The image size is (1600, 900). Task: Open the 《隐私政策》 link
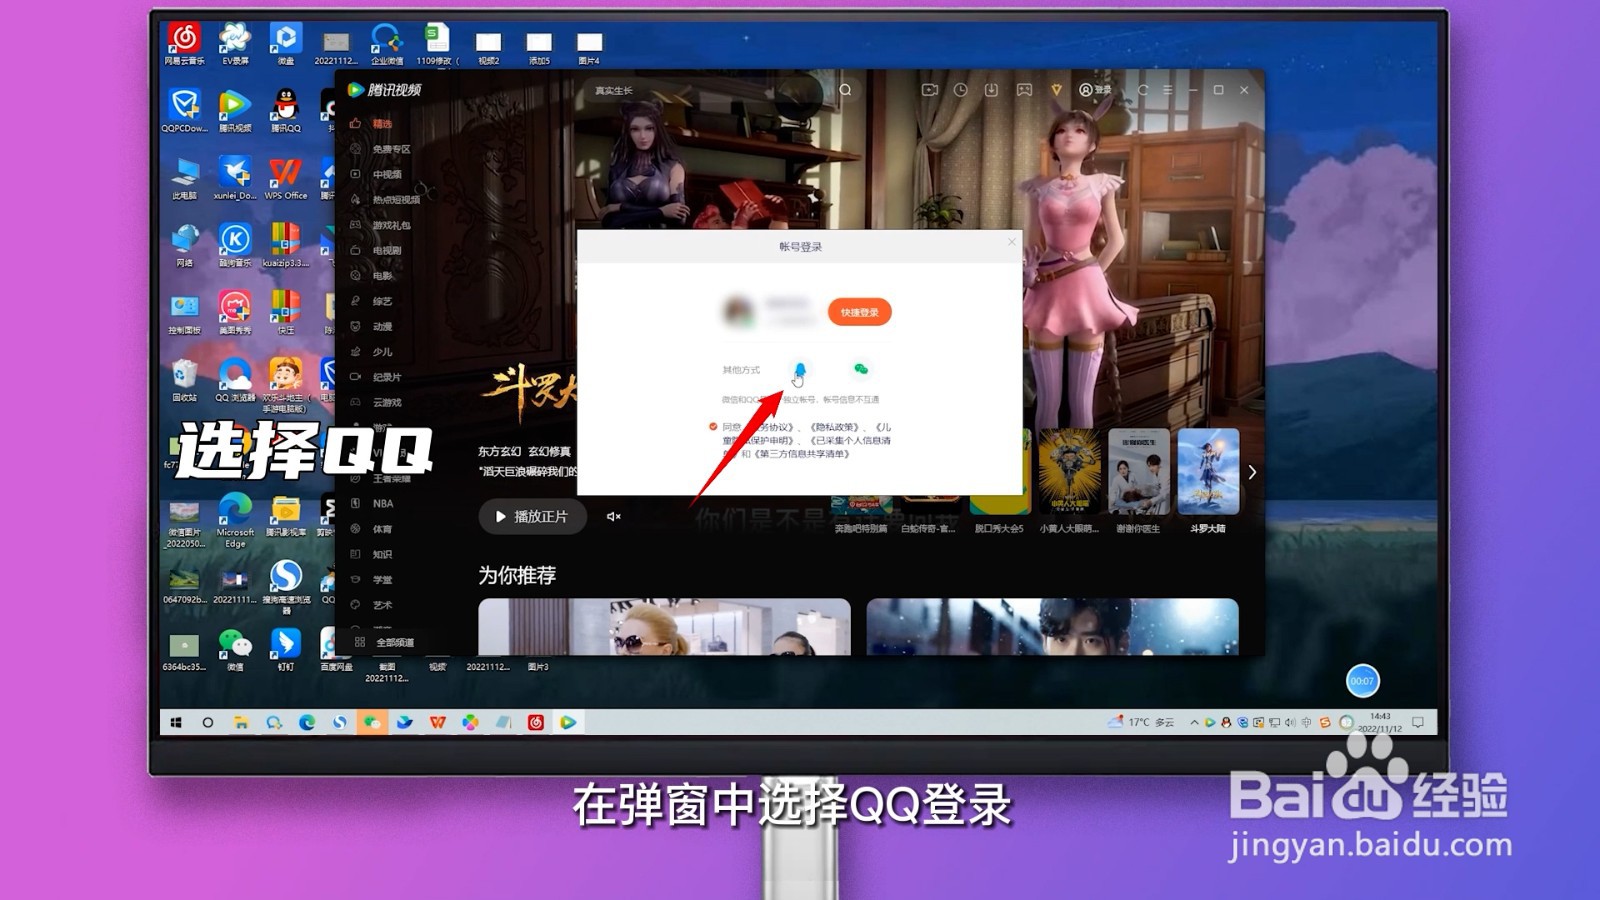(x=834, y=426)
